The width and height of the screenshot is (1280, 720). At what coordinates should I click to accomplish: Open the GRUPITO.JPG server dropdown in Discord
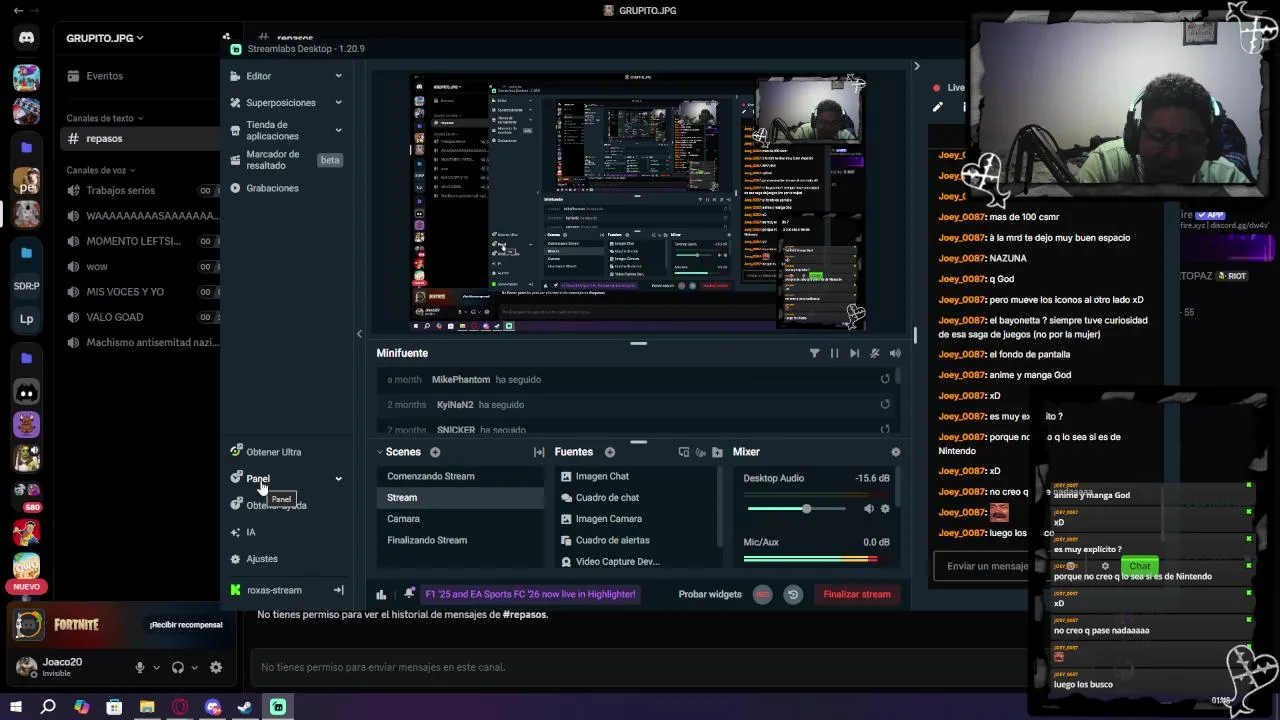tap(105, 38)
